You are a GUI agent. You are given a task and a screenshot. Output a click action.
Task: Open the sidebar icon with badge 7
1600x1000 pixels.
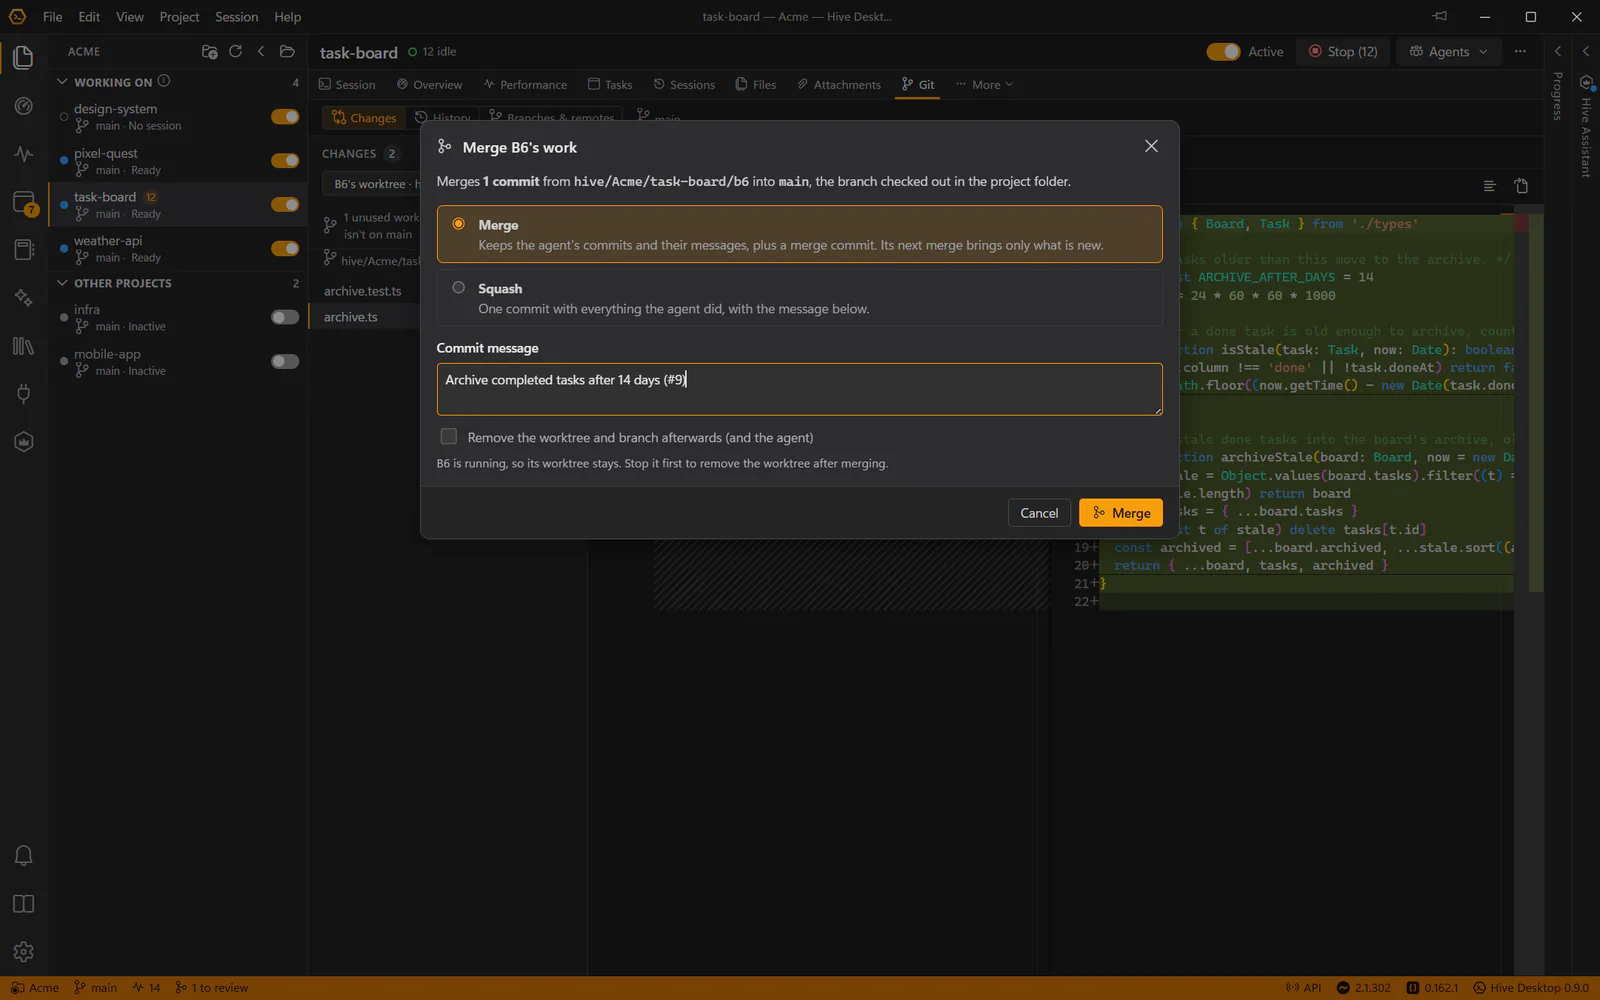(24, 202)
